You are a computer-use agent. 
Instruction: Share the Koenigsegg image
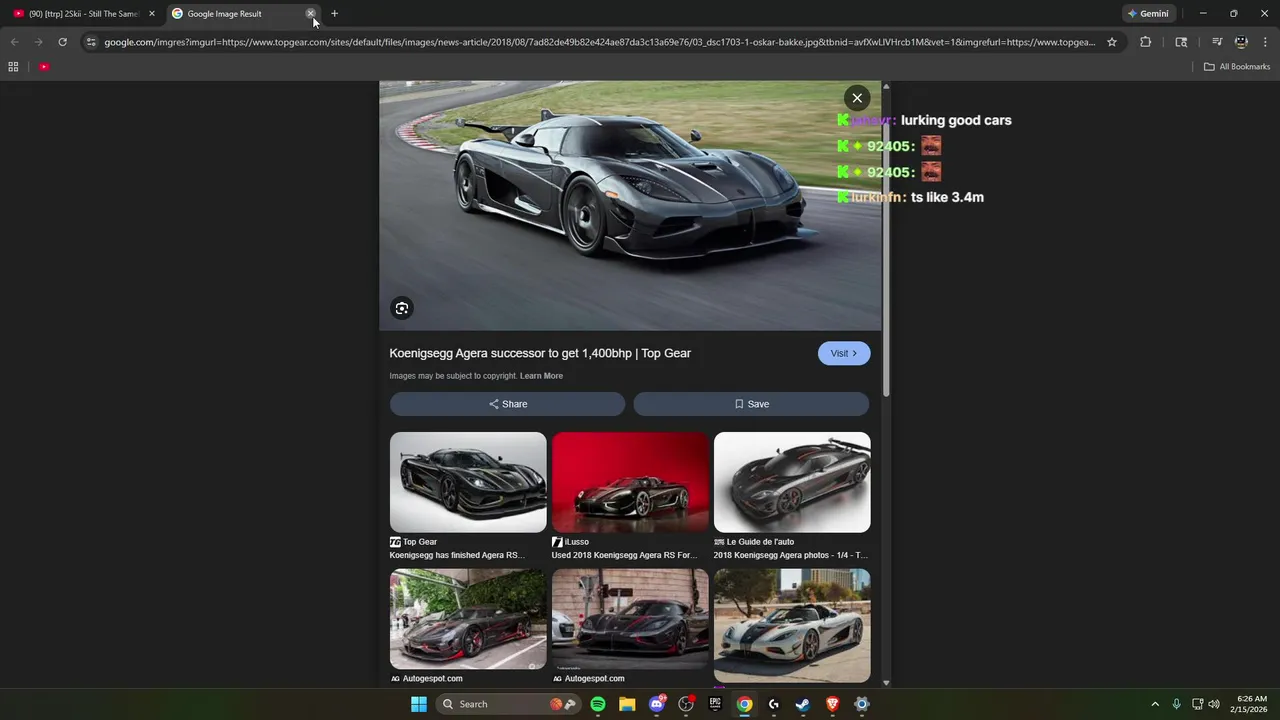507,404
